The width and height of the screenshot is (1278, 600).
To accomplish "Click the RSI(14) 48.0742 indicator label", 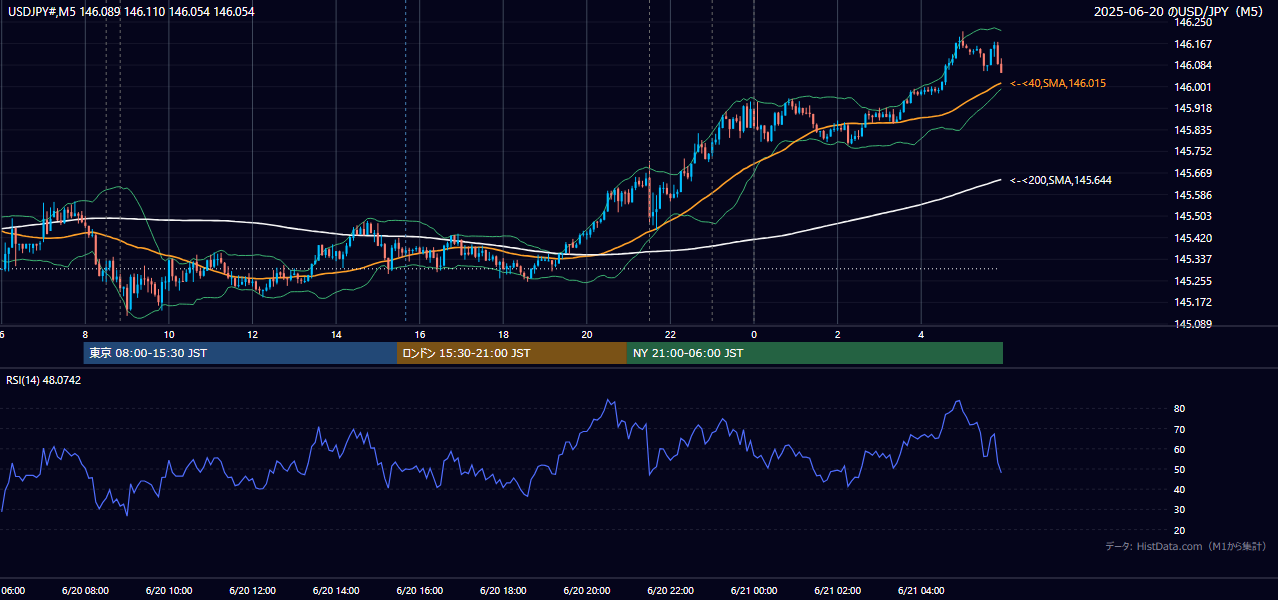I will tap(44, 380).
